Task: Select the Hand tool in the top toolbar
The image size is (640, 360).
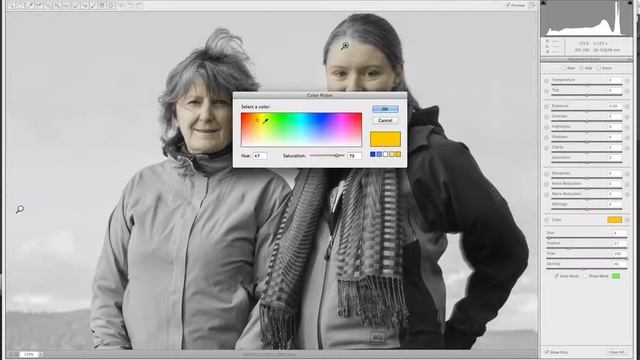Action: [x=20, y=5]
